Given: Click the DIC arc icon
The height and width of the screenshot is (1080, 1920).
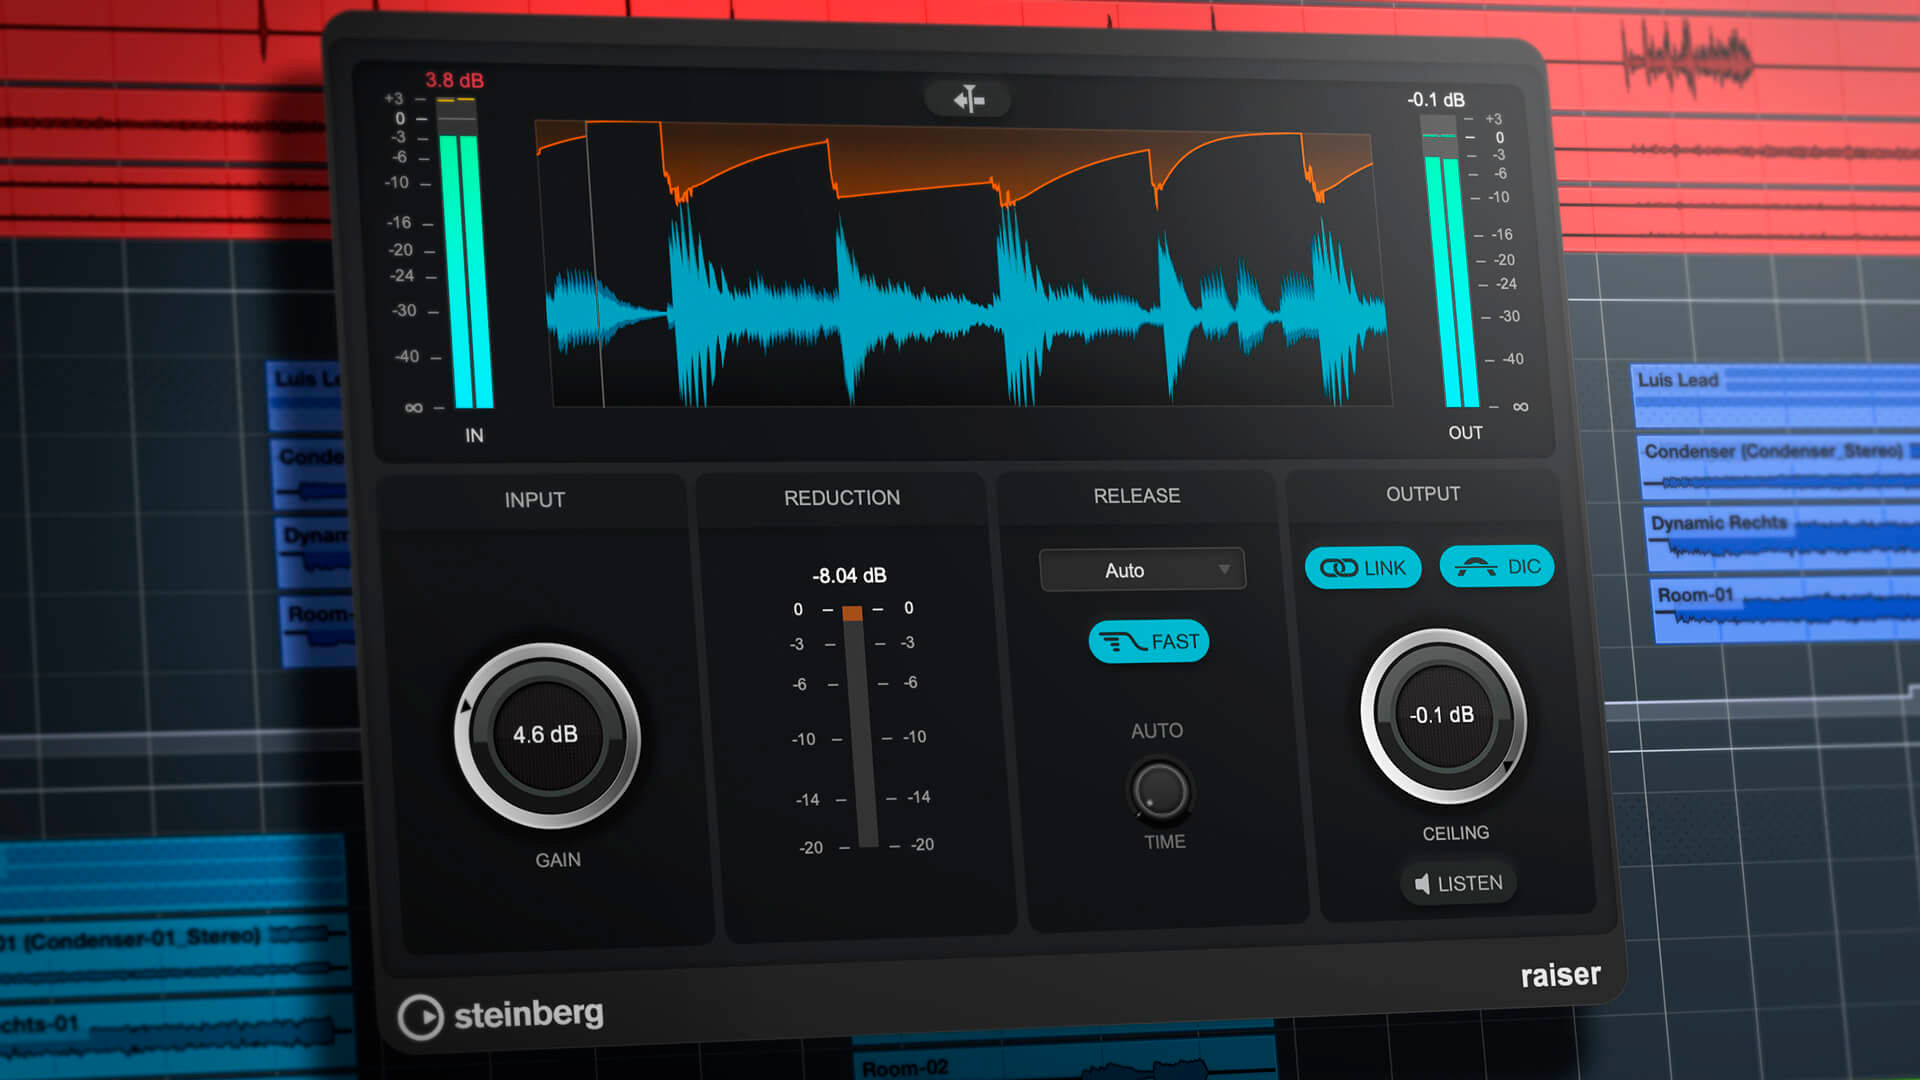Looking at the screenshot, I should [x=1475, y=567].
